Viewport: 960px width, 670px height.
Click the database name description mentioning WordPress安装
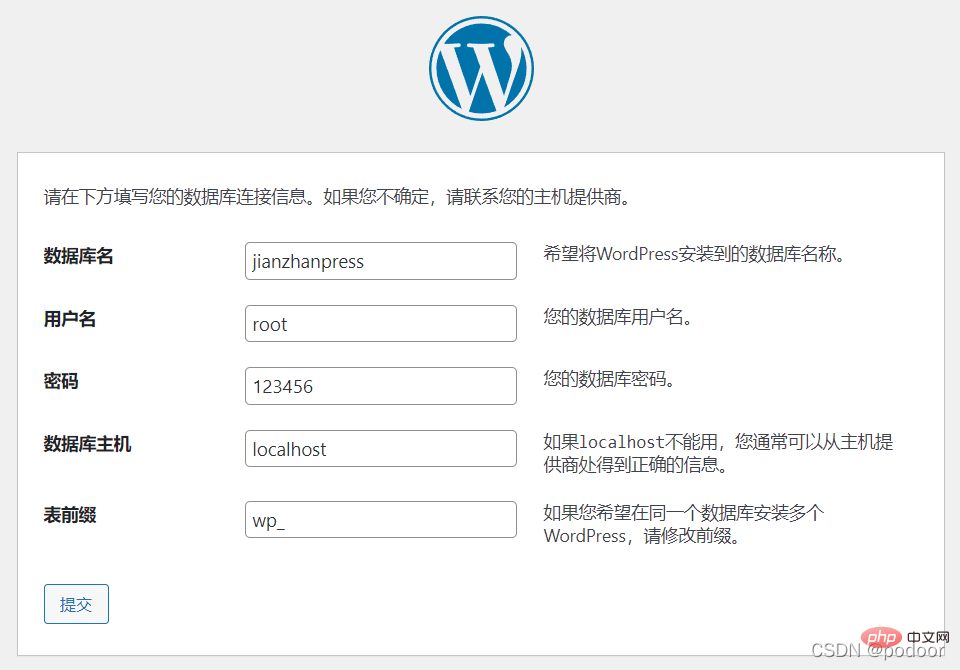pyautogui.click(x=695, y=254)
